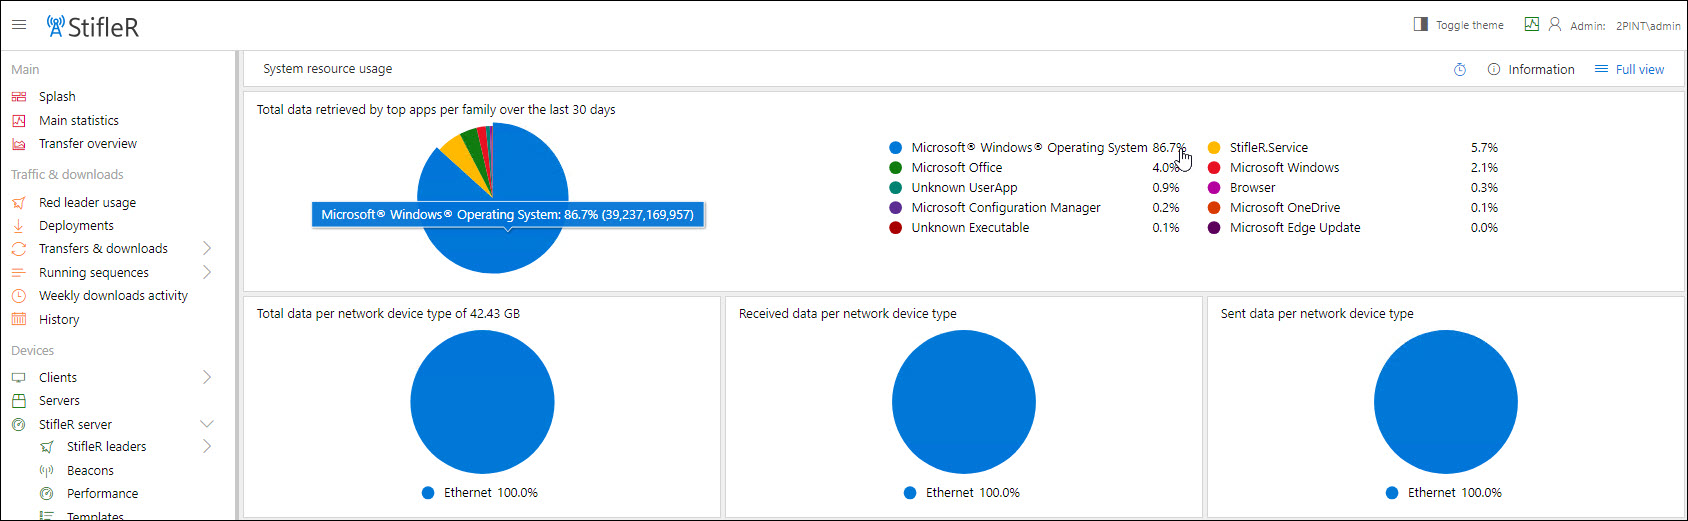Click the StifleR logo icon
The width and height of the screenshot is (1688, 521).
coord(55,26)
